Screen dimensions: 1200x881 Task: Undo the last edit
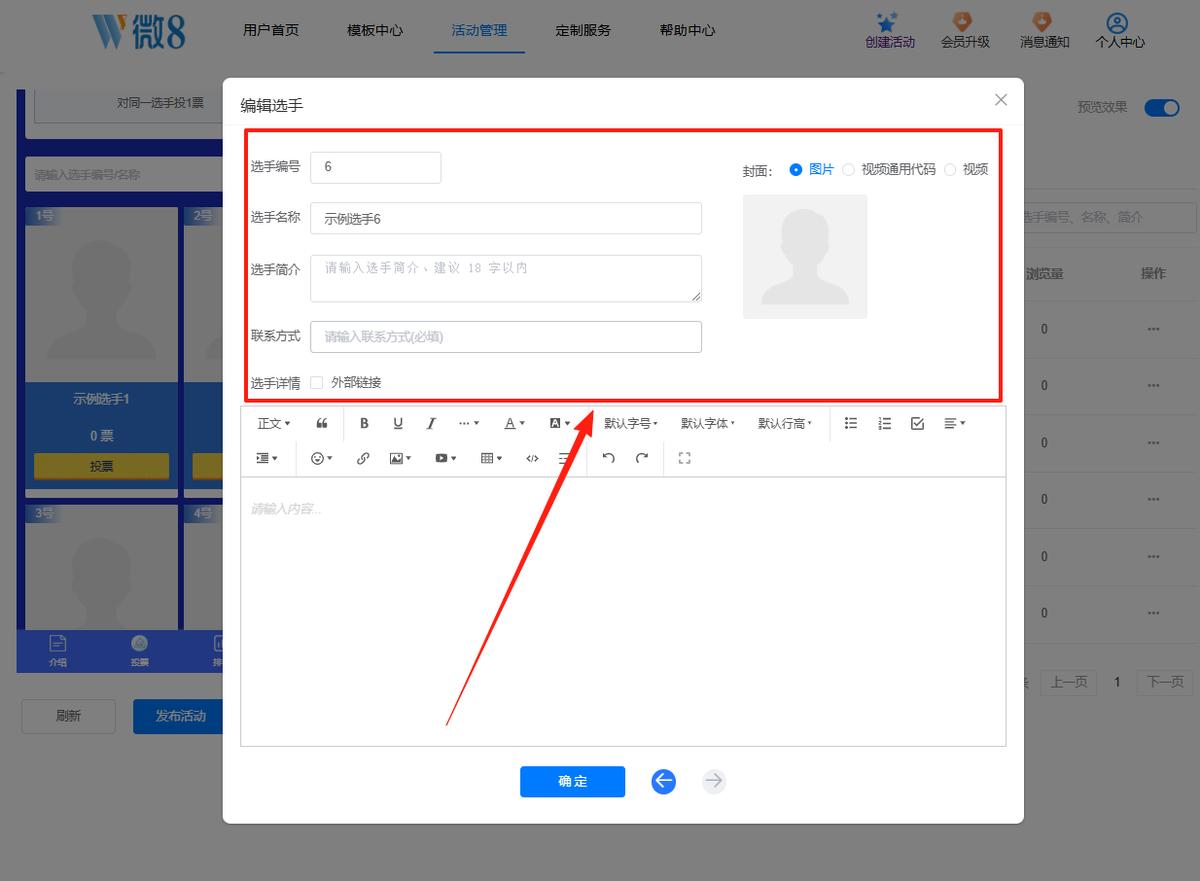[x=608, y=458]
